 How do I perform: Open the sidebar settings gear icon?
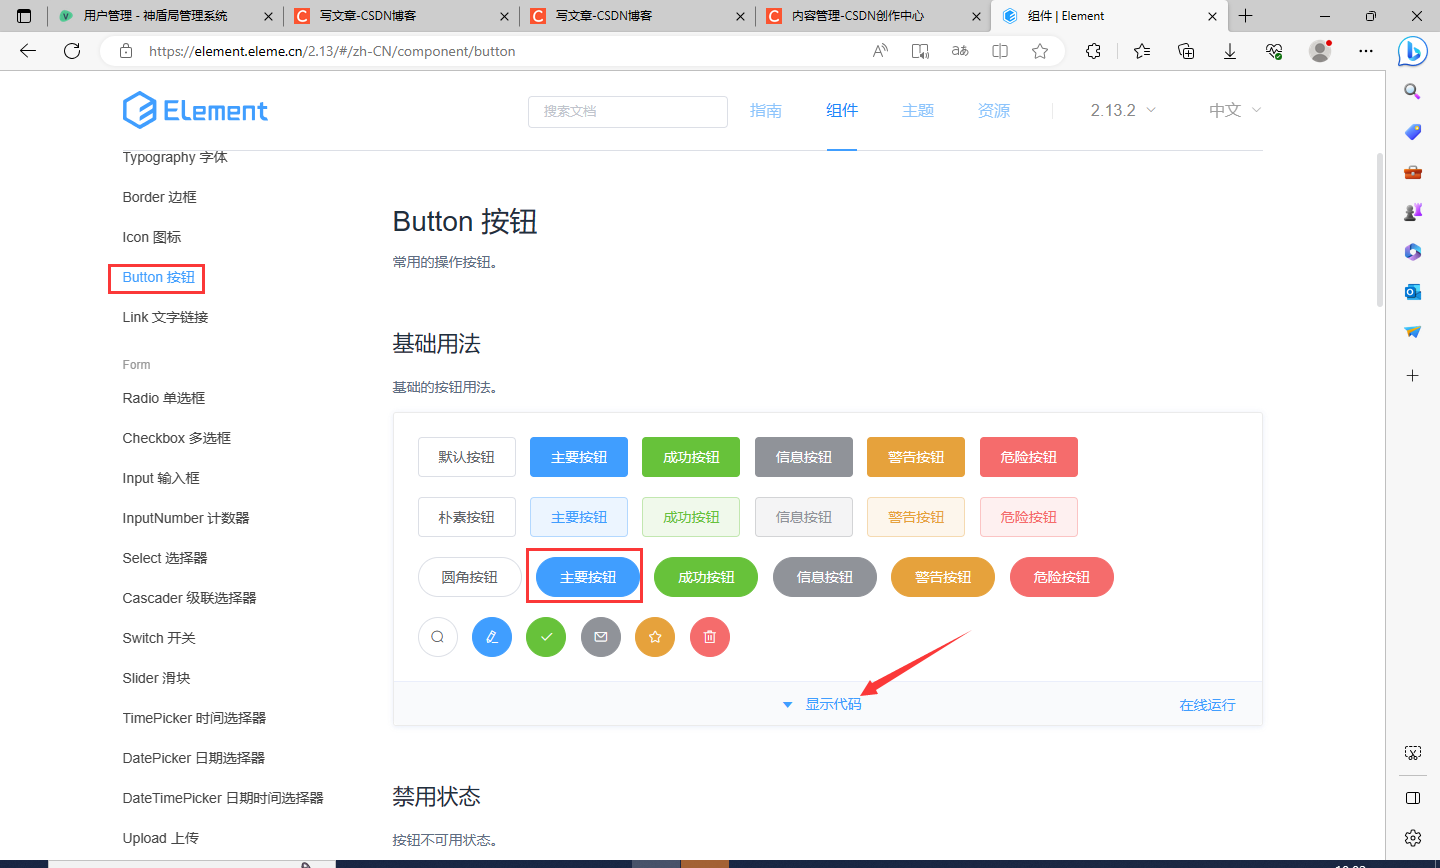click(1412, 838)
